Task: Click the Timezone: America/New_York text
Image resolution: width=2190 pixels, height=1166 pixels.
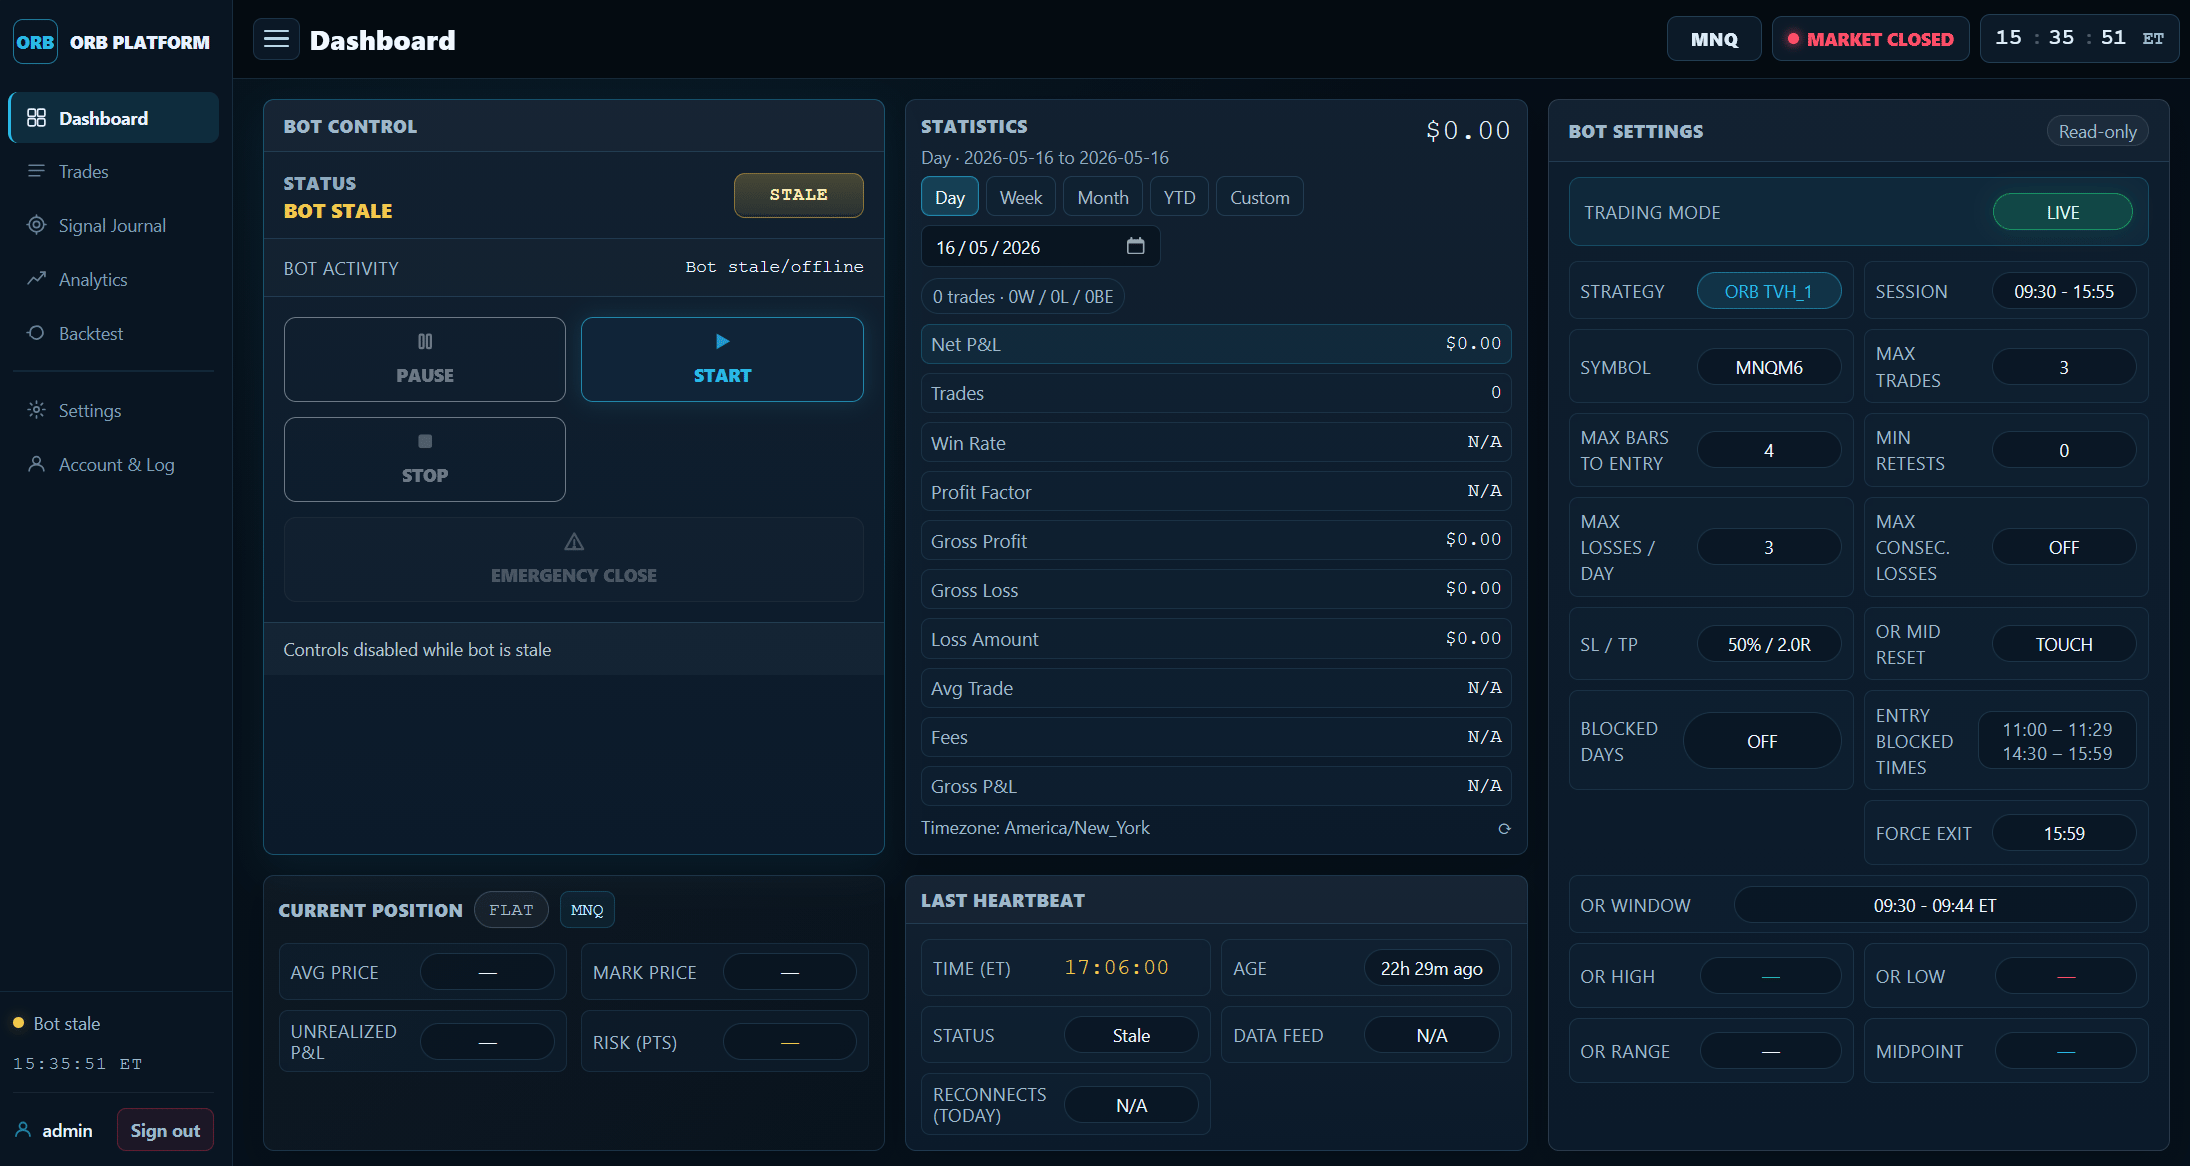Action: pos(1035,828)
